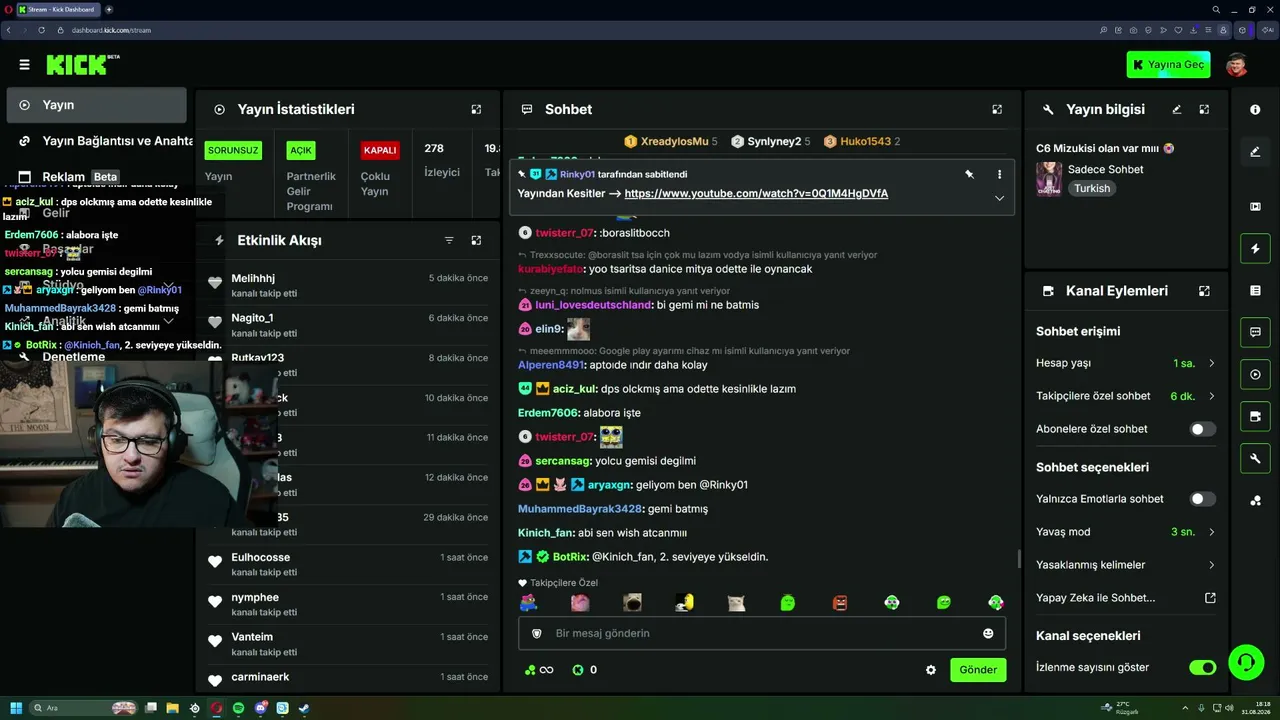
Task: Toggle Abonelere özel sohbet switch
Action: pyautogui.click(x=1203, y=429)
